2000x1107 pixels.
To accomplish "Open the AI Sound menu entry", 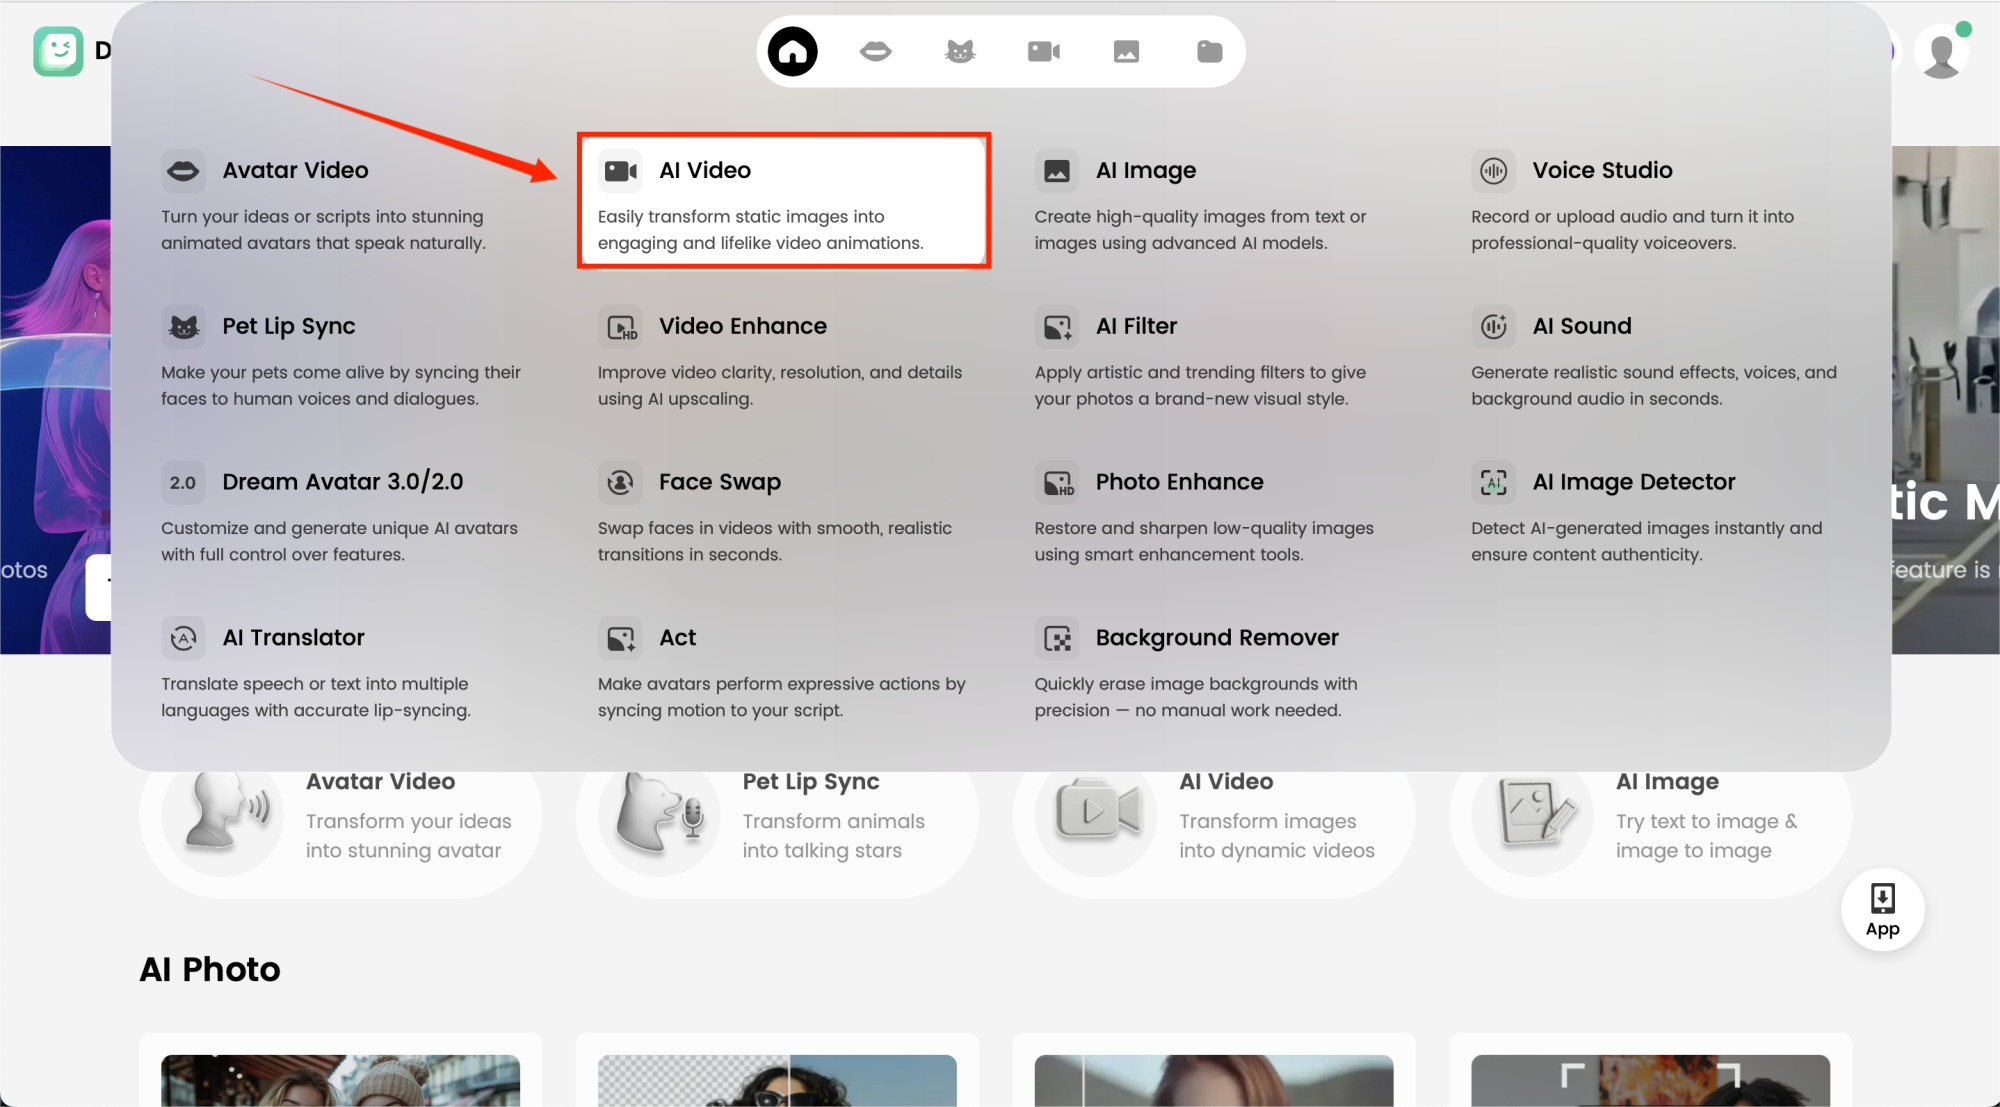I will tap(1581, 327).
